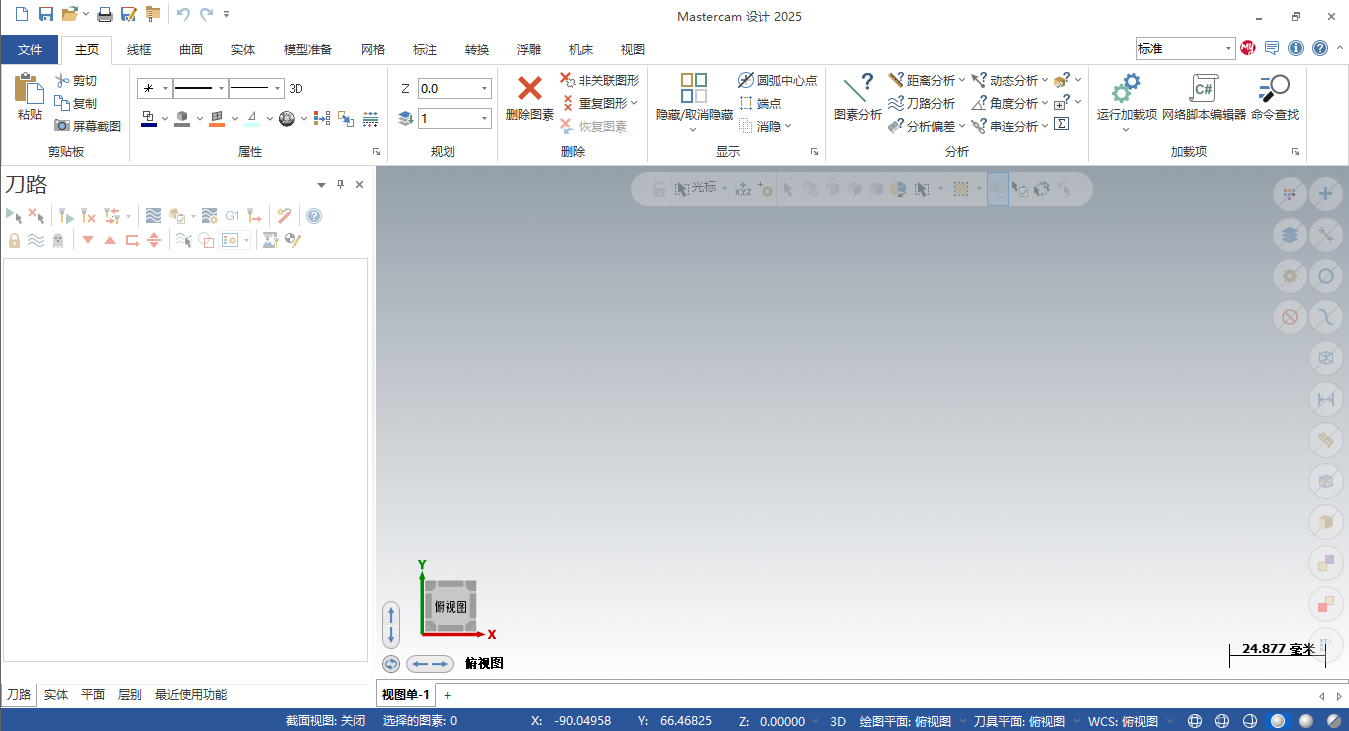The image size is (1349, 731).
Task: Add a new view sheet with plus
Action: (x=448, y=695)
